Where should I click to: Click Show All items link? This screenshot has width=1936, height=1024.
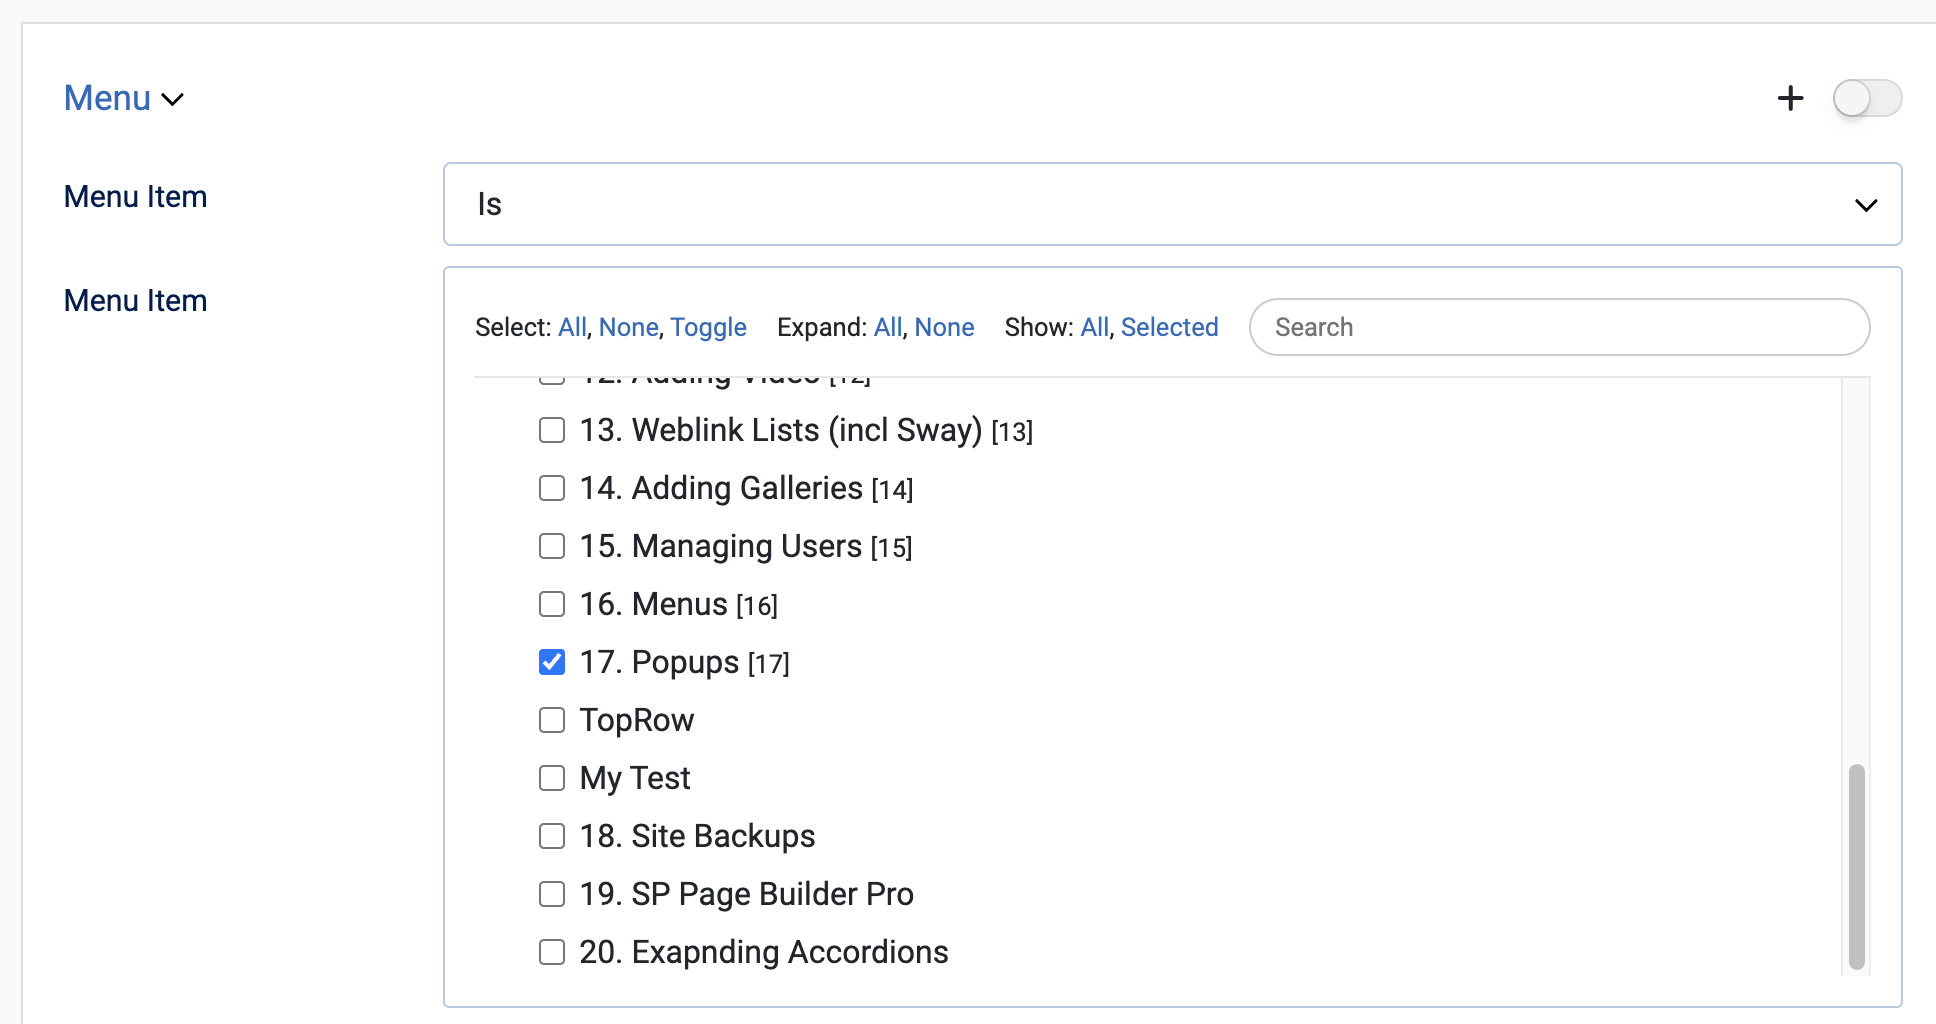[1094, 327]
